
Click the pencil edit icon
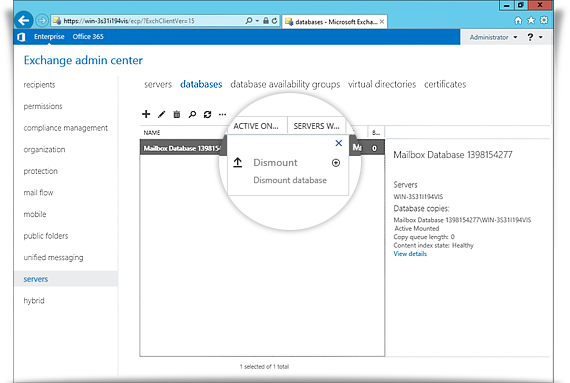[161, 114]
